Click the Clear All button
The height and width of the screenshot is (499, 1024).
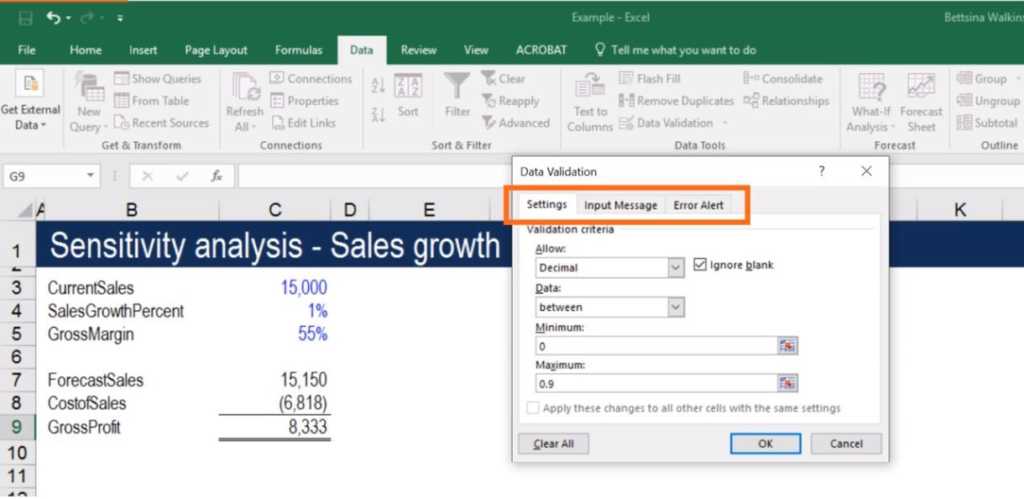click(x=554, y=444)
